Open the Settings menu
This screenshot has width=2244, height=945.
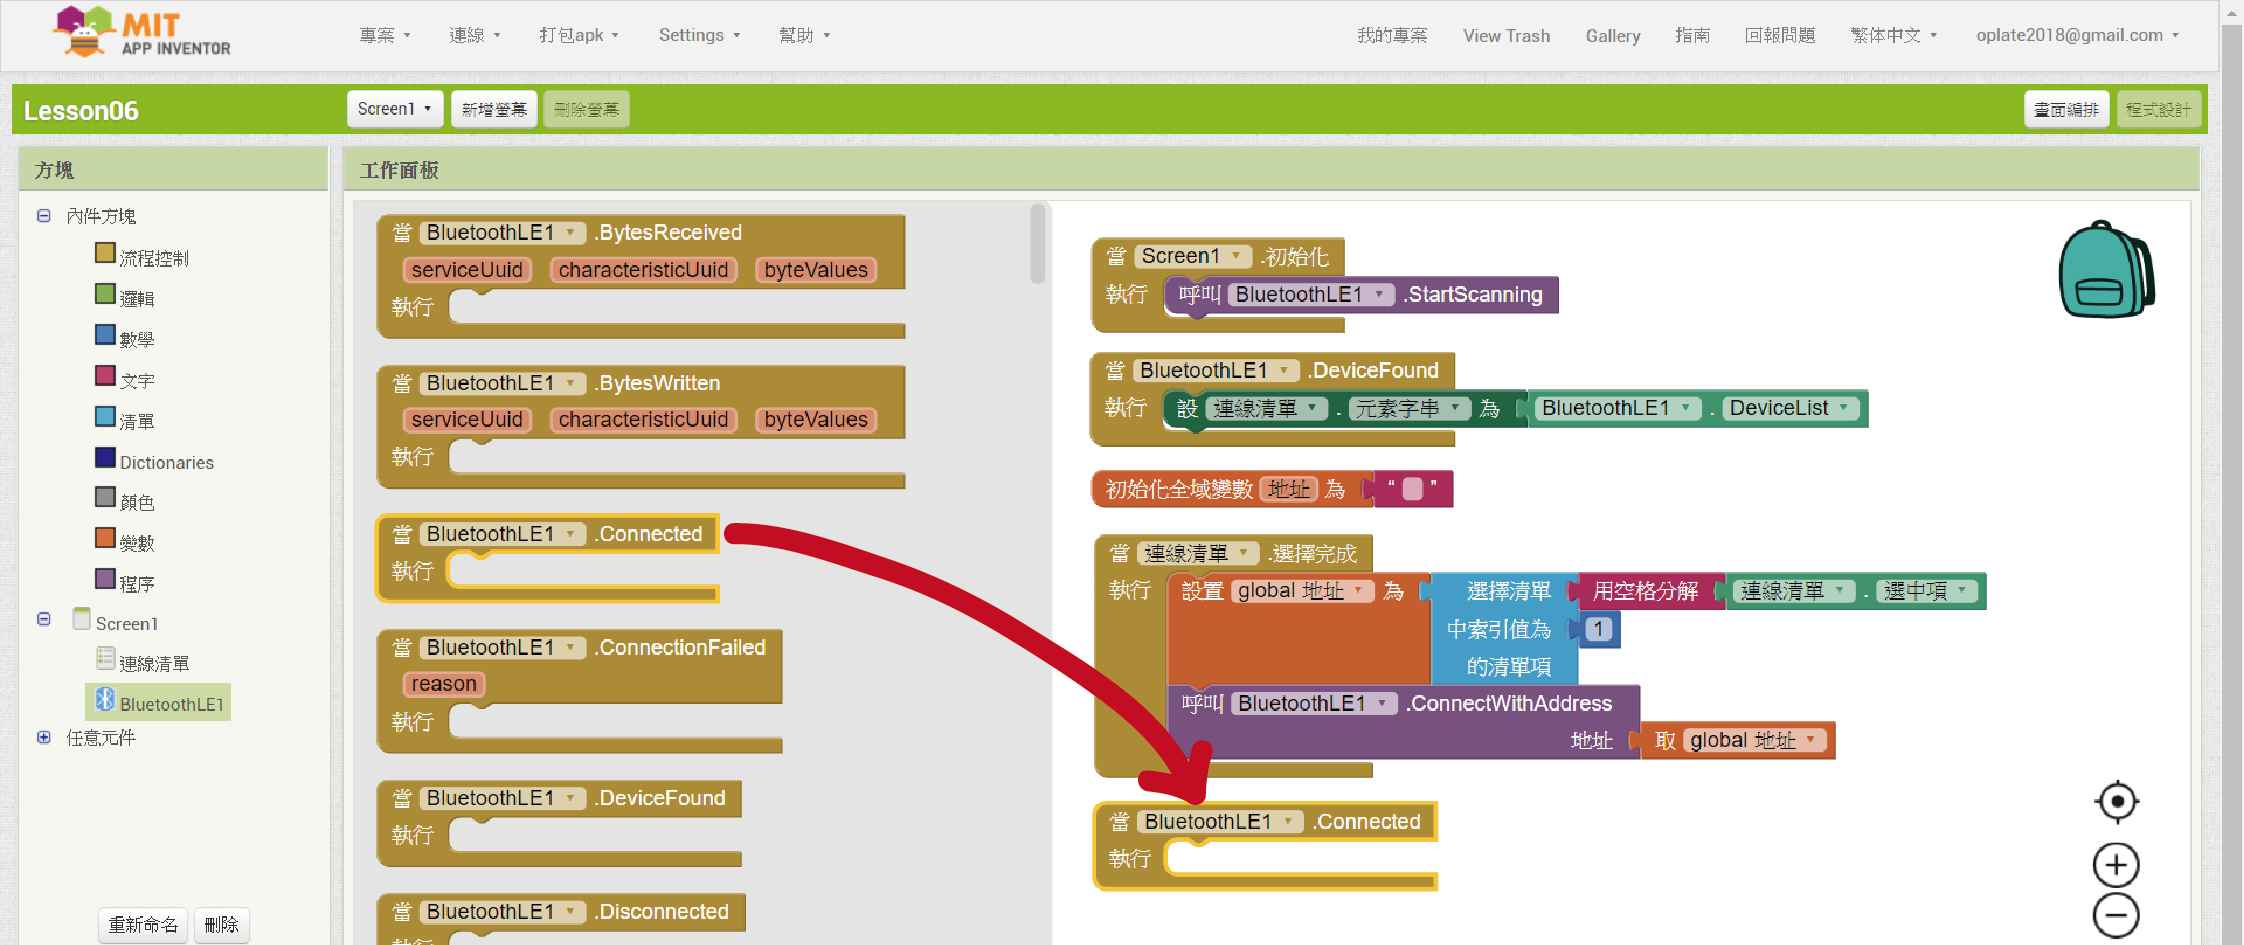[x=698, y=35]
